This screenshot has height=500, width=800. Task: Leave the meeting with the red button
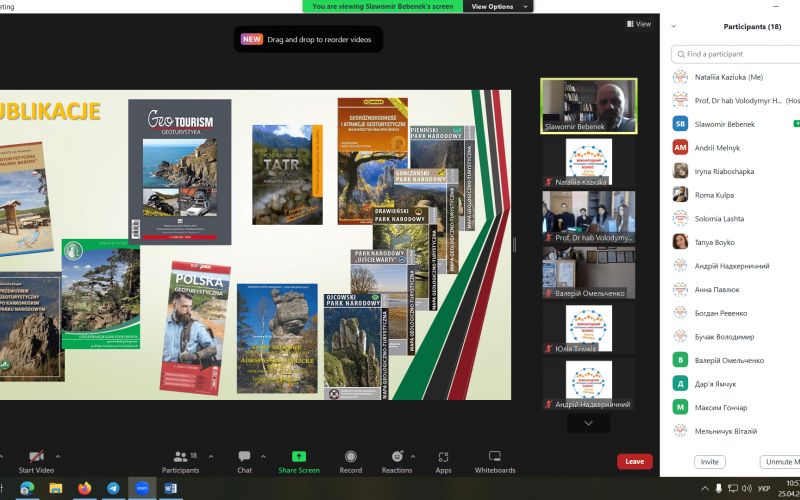click(x=635, y=461)
